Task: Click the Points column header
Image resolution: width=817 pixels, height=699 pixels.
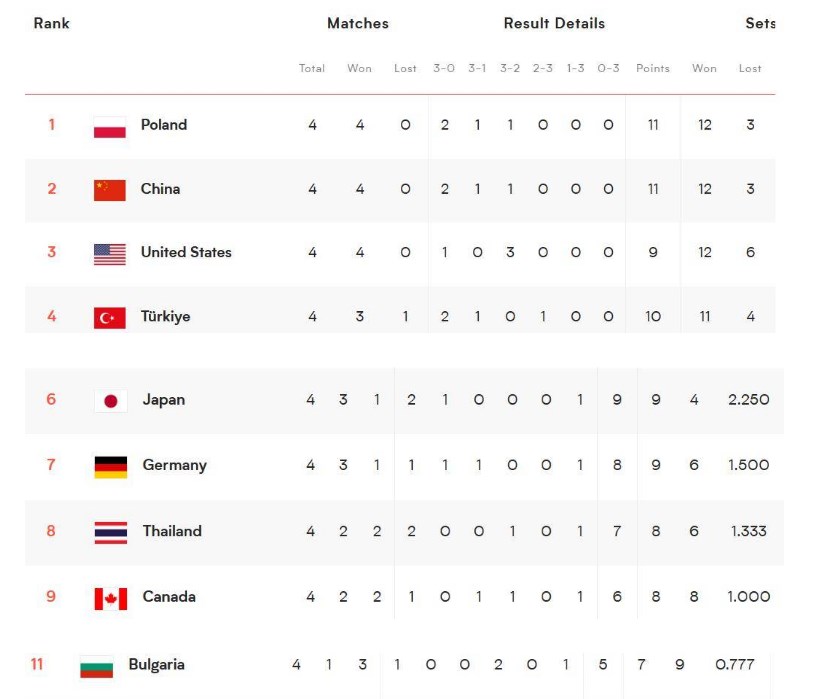Action: [653, 68]
